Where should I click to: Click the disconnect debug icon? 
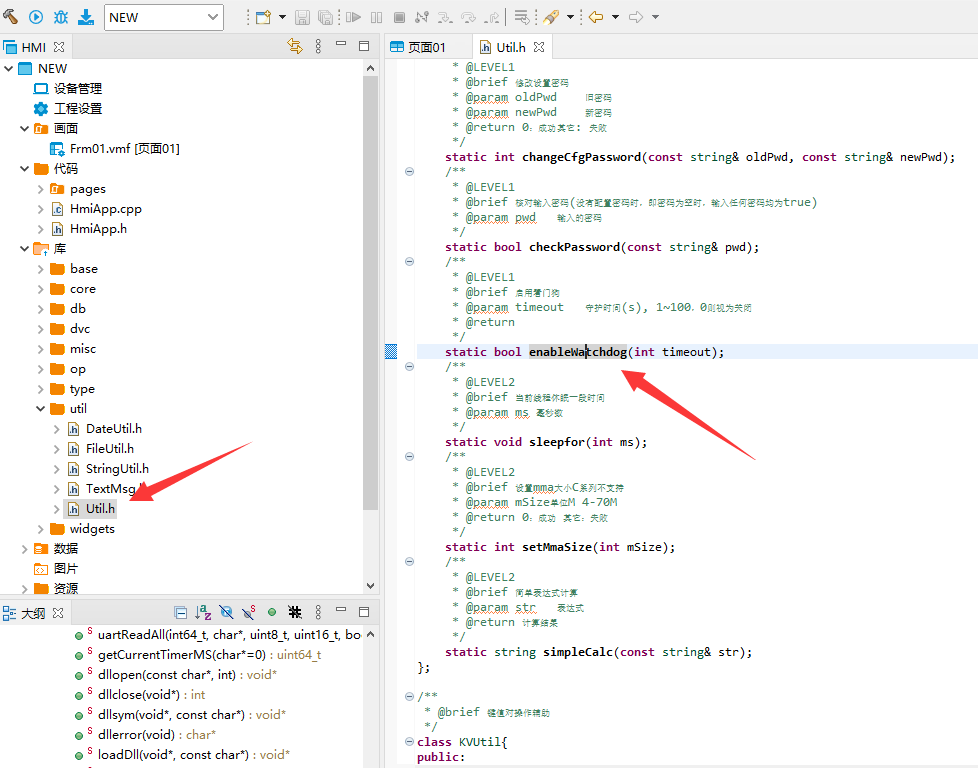pyautogui.click(x=422, y=17)
